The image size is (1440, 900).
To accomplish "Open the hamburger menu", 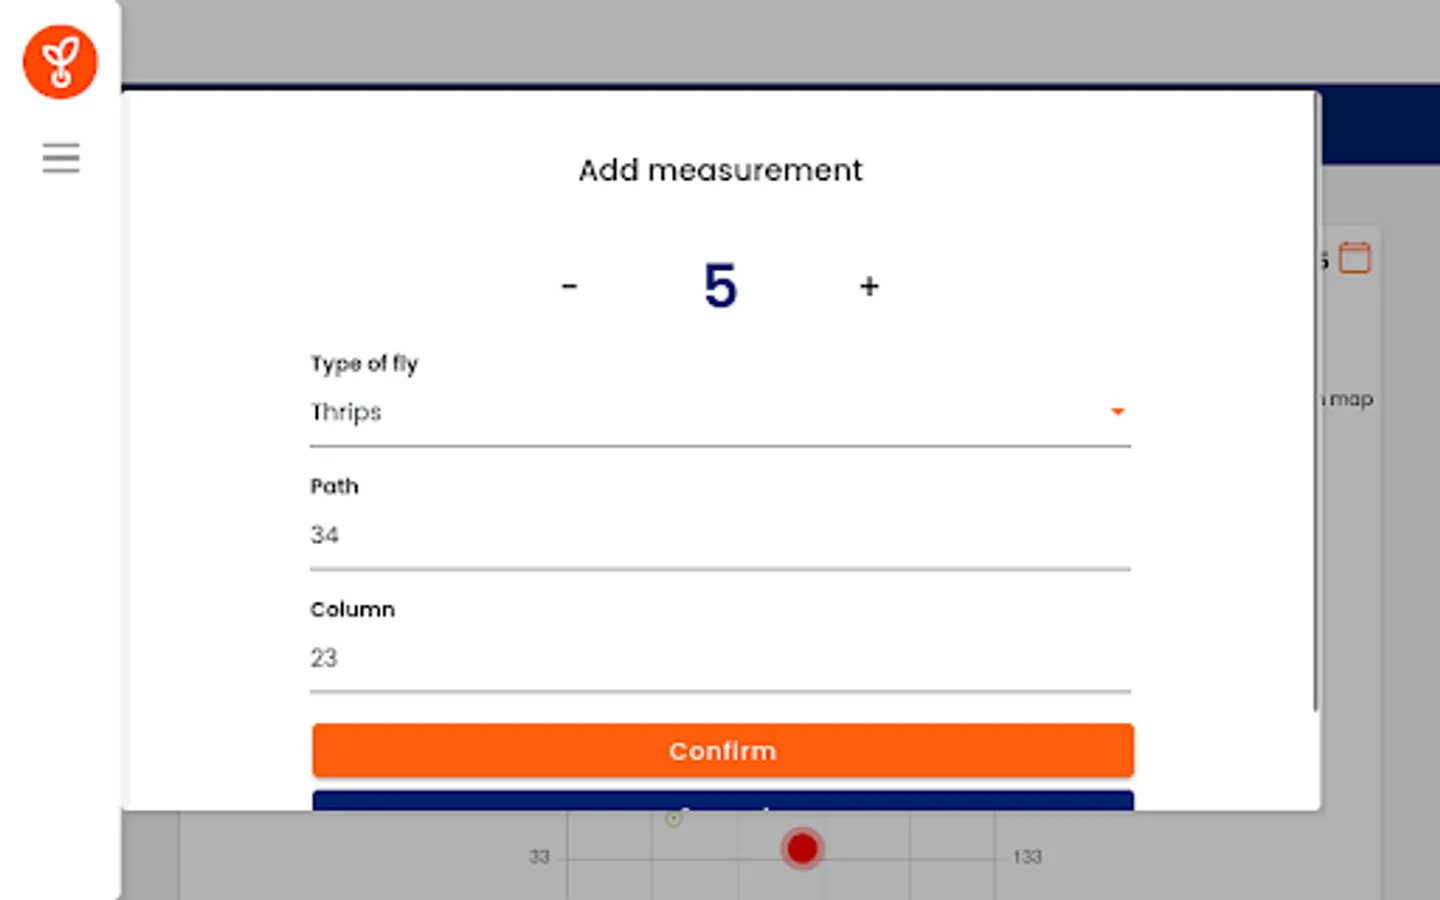I will [60, 158].
